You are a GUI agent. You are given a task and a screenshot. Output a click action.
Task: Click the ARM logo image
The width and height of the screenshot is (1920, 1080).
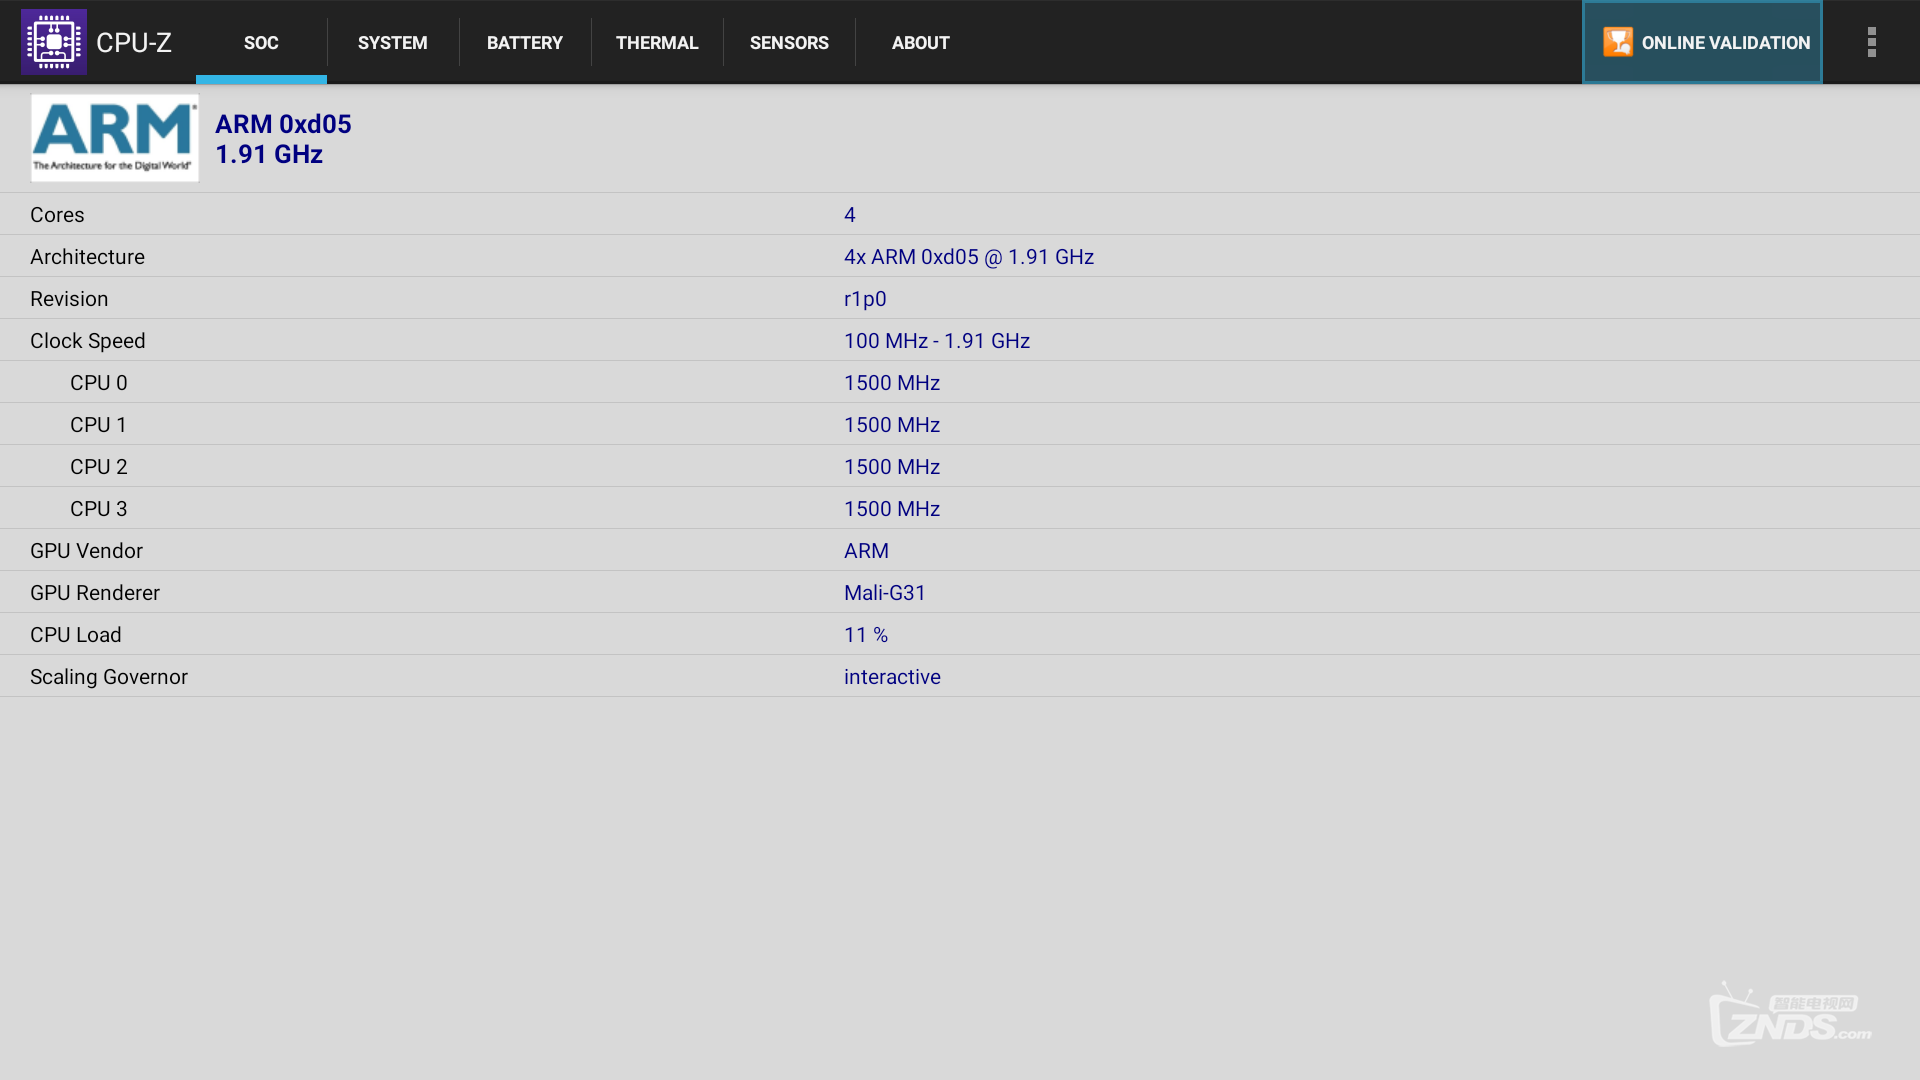coord(115,138)
